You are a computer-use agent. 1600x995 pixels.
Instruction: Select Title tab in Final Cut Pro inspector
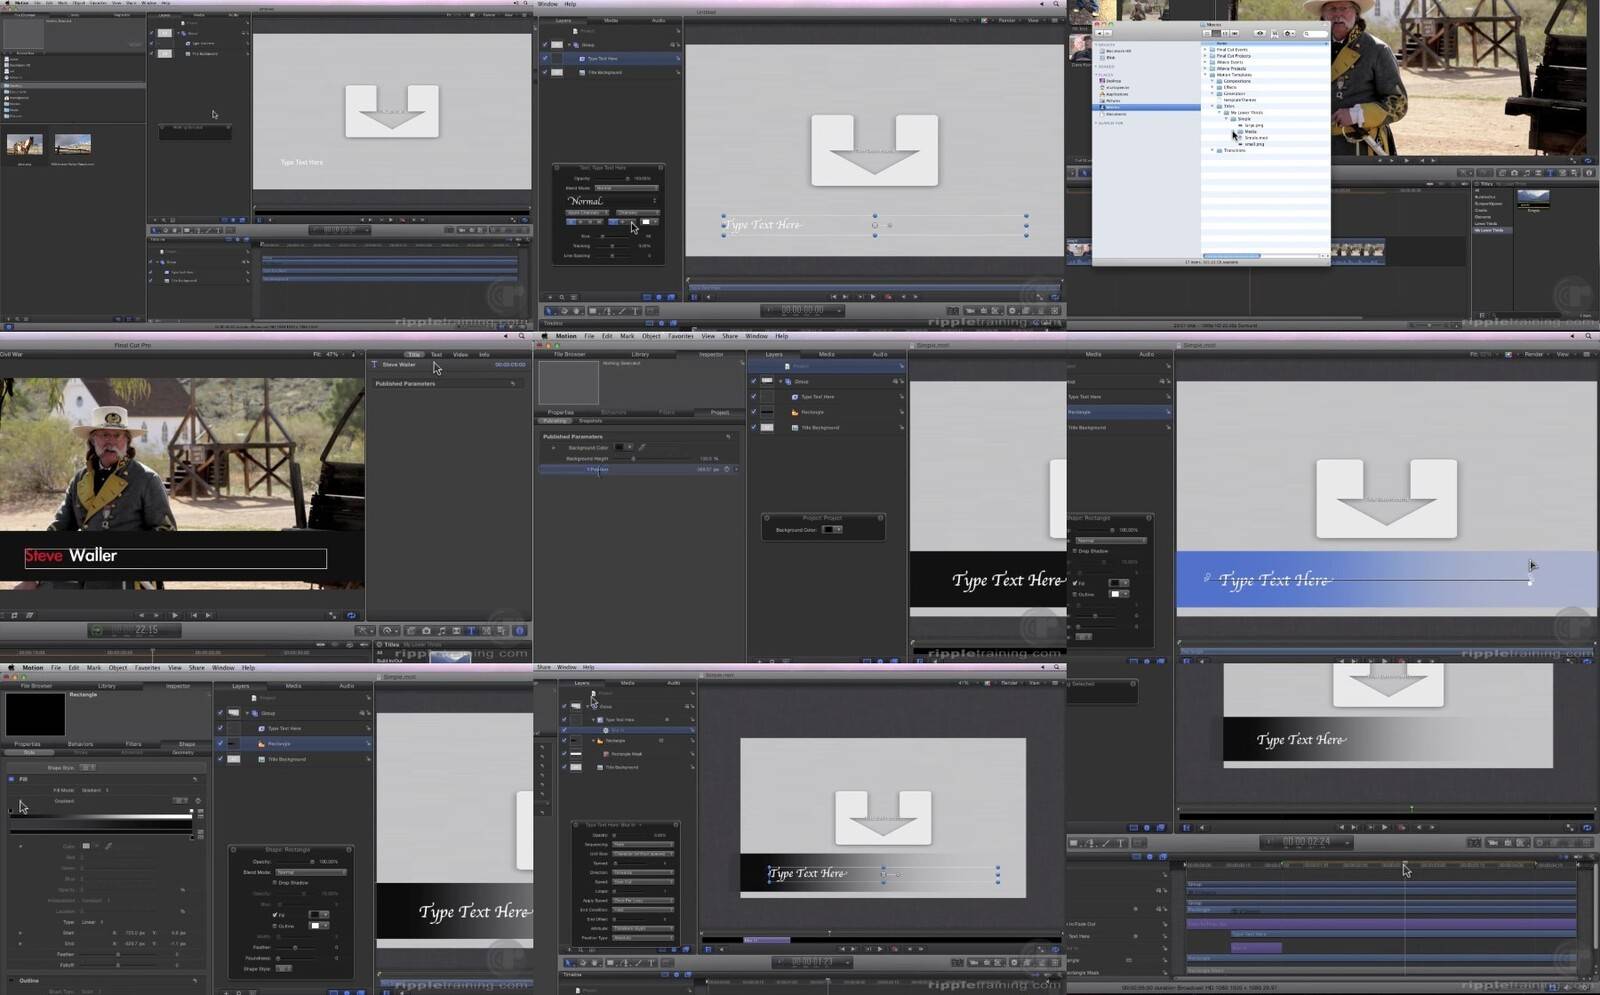[x=413, y=354]
